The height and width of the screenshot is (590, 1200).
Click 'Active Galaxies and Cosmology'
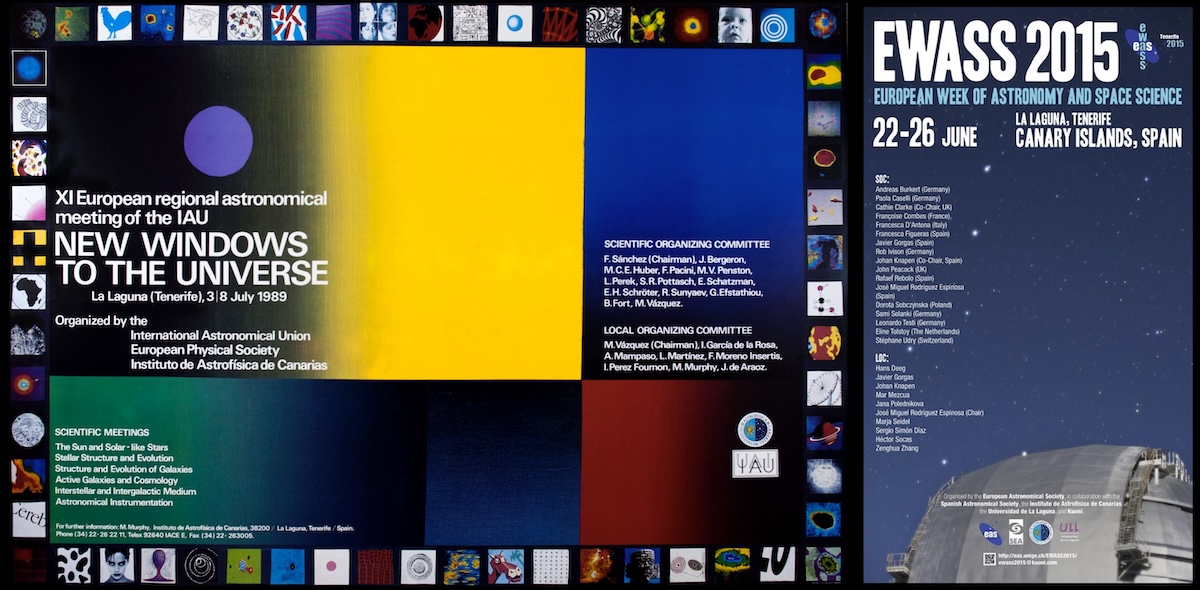click(x=116, y=480)
